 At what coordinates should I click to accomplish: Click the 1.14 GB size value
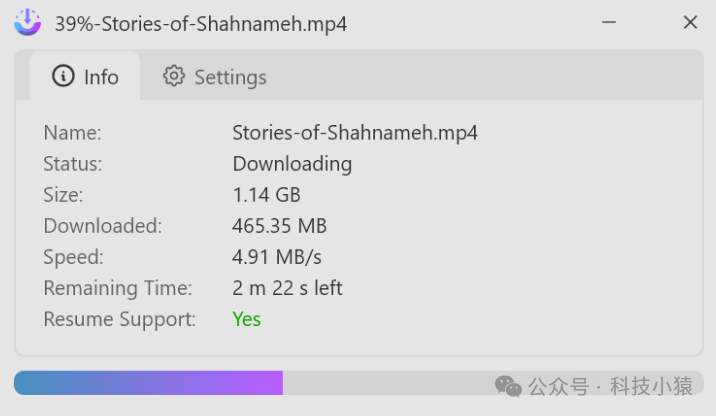click(266, 194)
